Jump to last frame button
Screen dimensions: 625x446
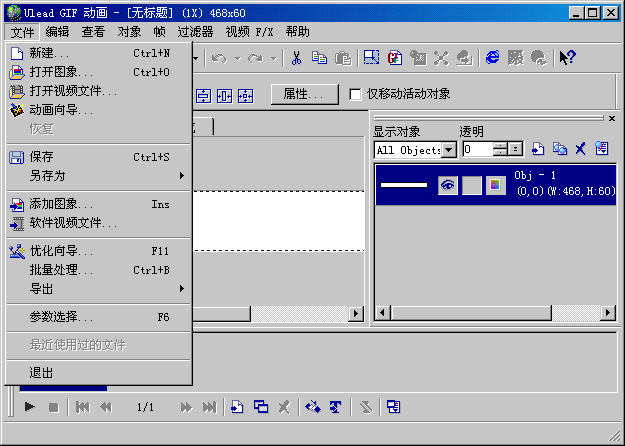point(209,407)
